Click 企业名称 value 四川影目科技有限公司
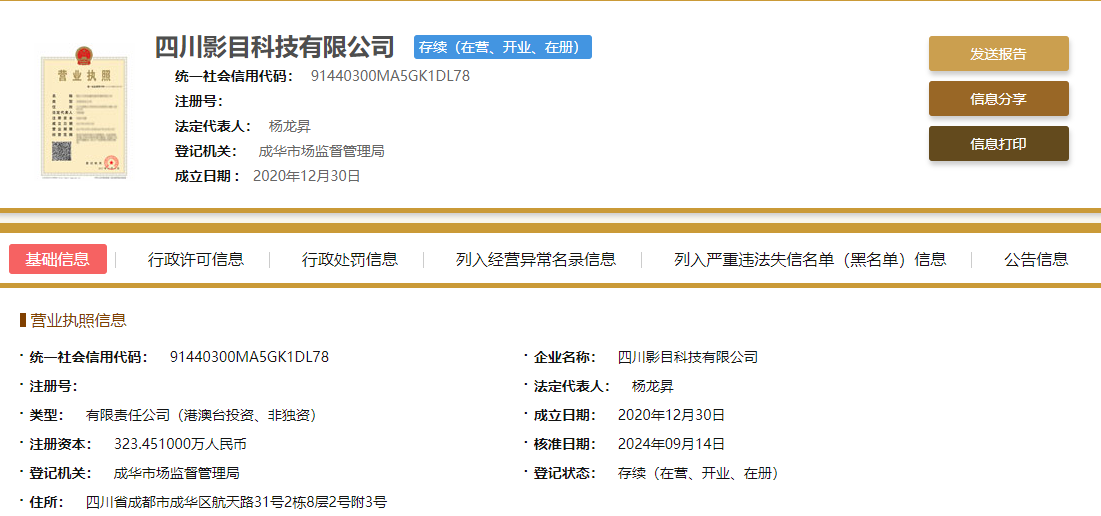 pos(687,357)
